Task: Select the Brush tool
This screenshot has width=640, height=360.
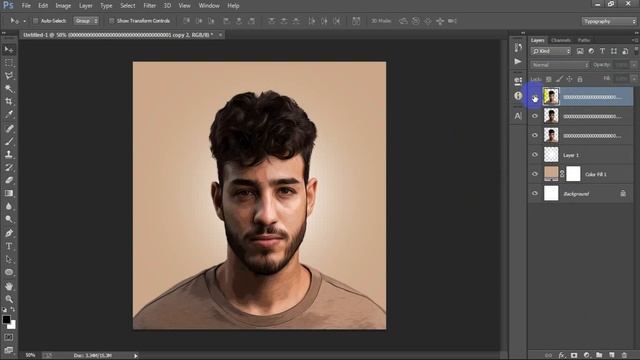Action: click(9, 142)
